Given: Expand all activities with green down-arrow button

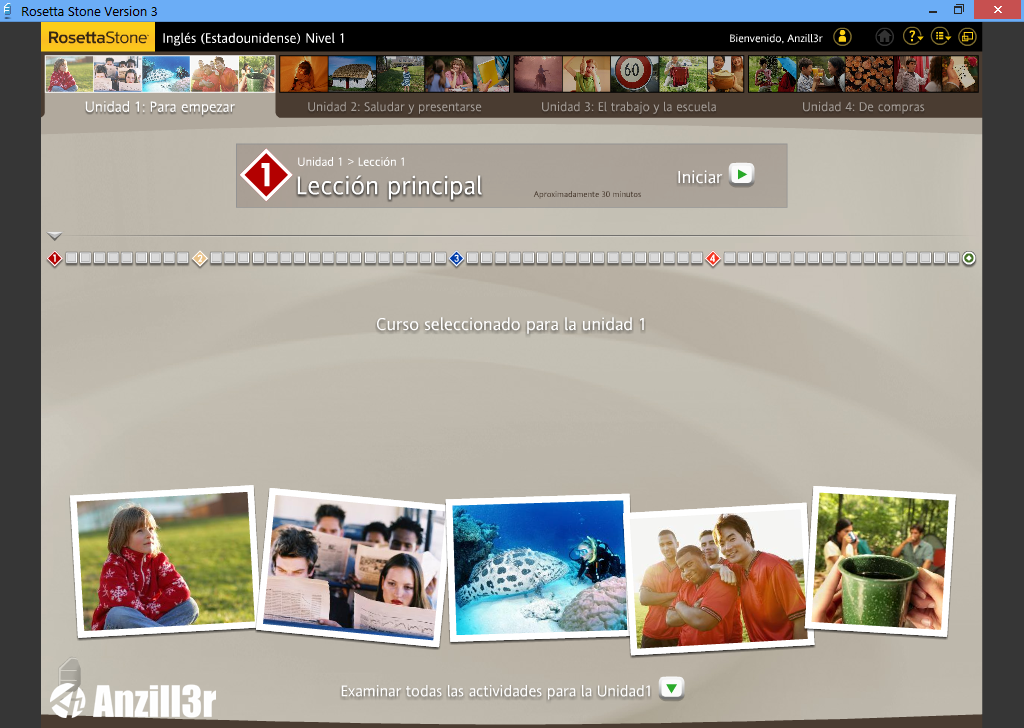Looking at the screenshot, I should tap(671, 688).
